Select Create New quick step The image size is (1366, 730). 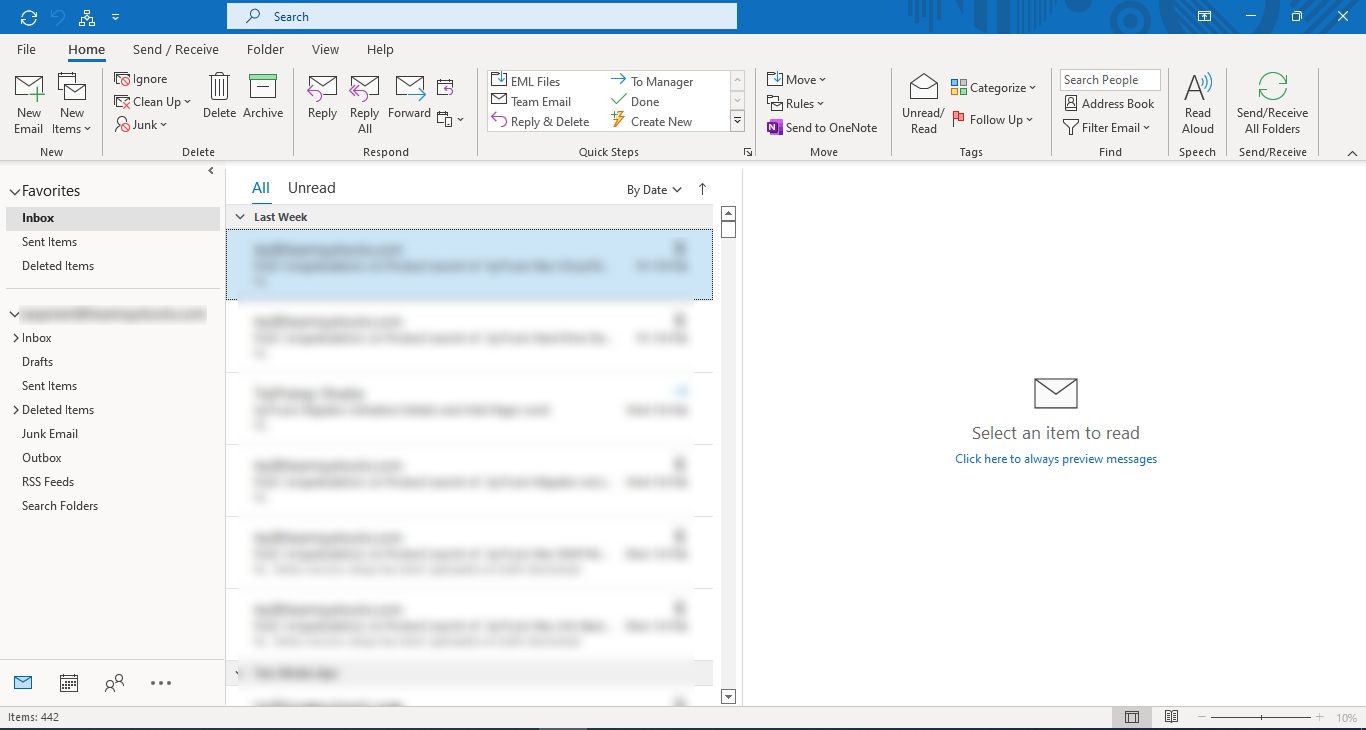point(651,121)
